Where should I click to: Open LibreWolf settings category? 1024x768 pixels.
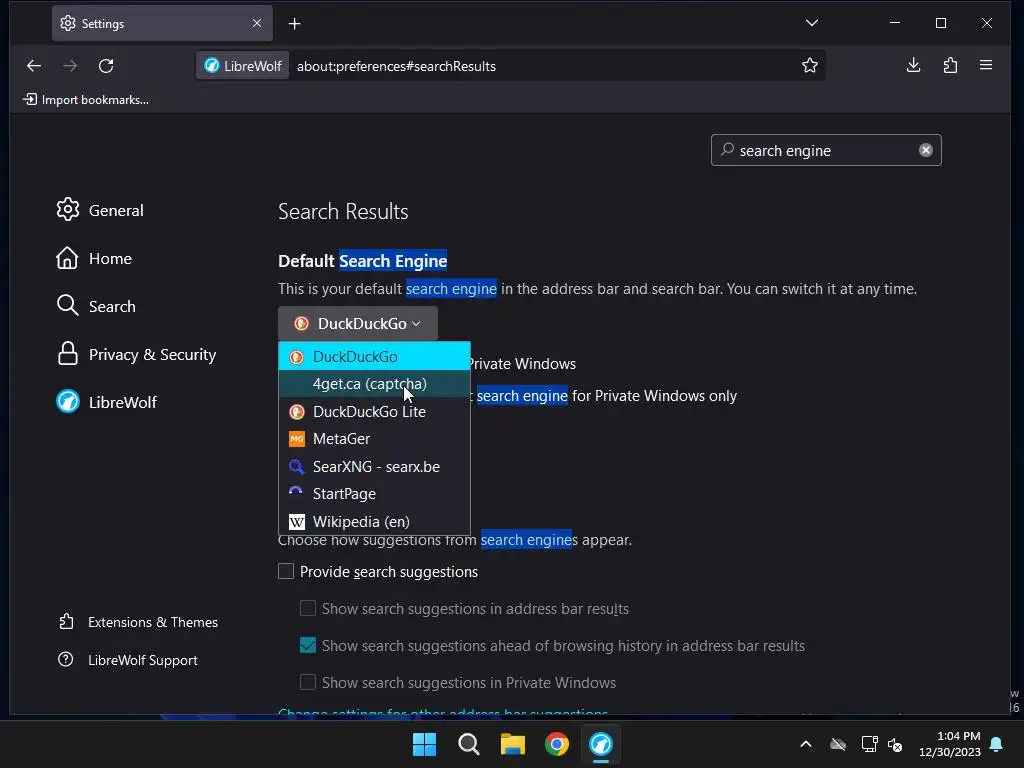pos(106,402)
